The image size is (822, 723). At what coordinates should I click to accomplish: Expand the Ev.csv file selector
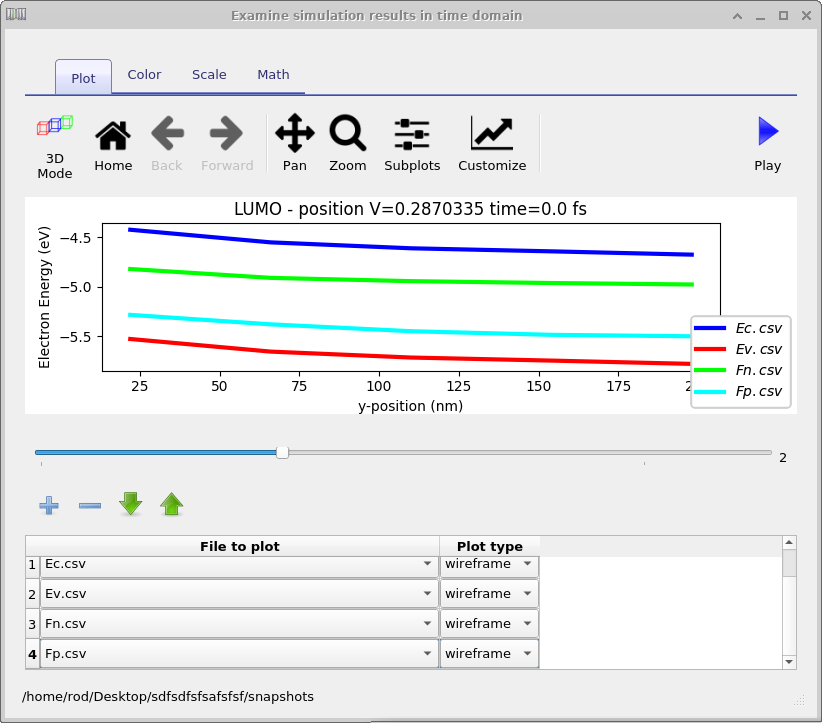coord(238,594)
